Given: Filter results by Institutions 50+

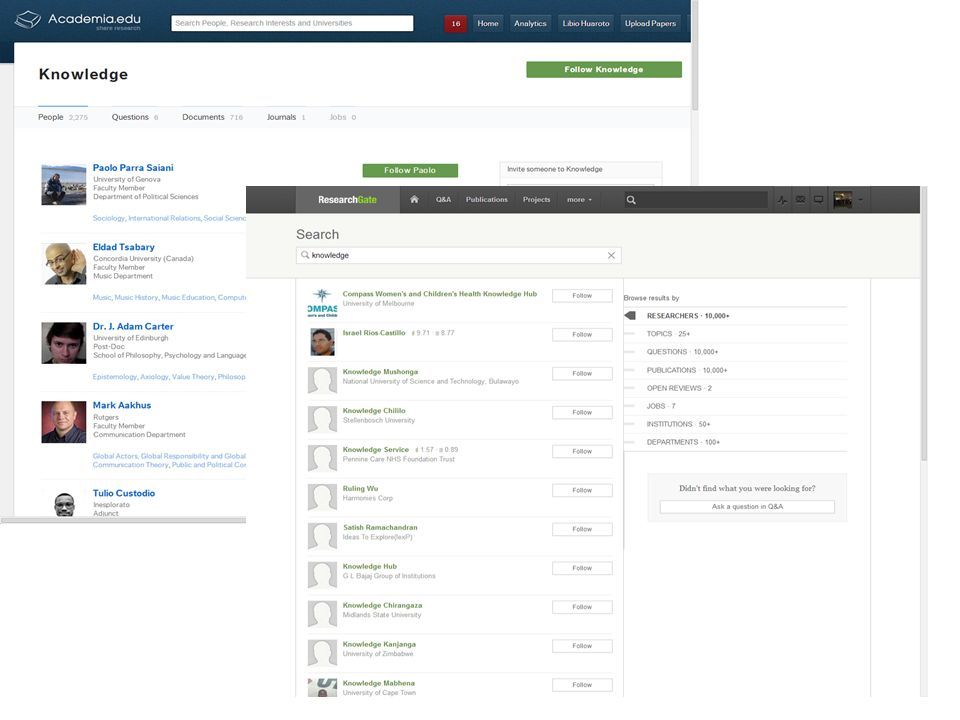Looking at the screenshot, I should [x=678, y=424].
